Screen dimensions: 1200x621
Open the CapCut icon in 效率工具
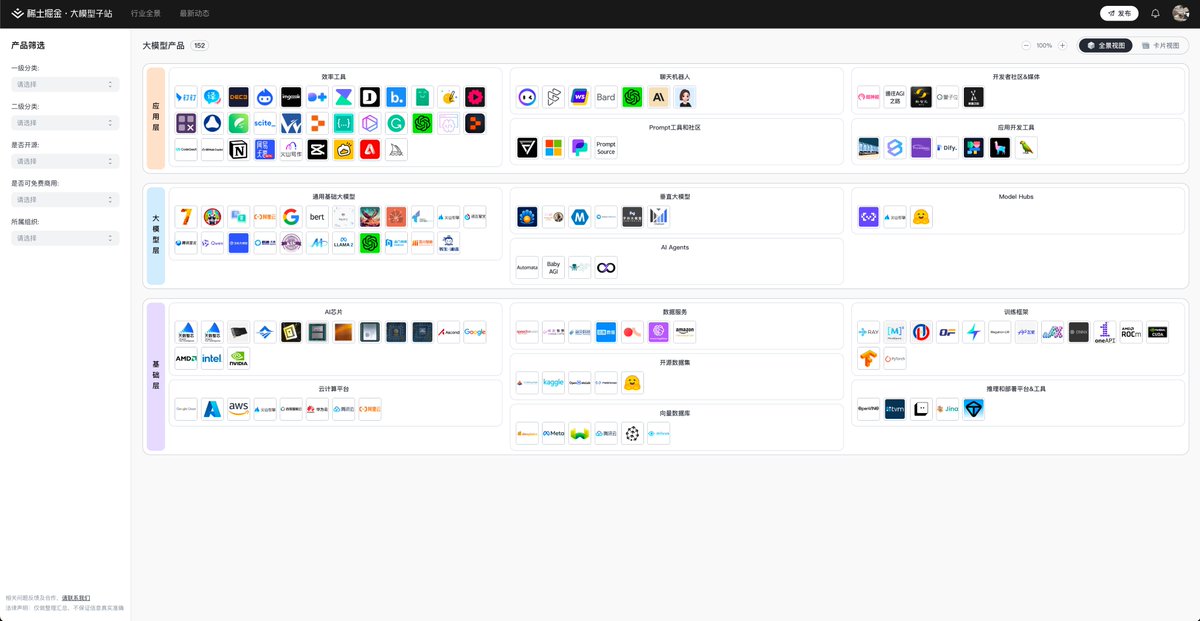(317, 150)
